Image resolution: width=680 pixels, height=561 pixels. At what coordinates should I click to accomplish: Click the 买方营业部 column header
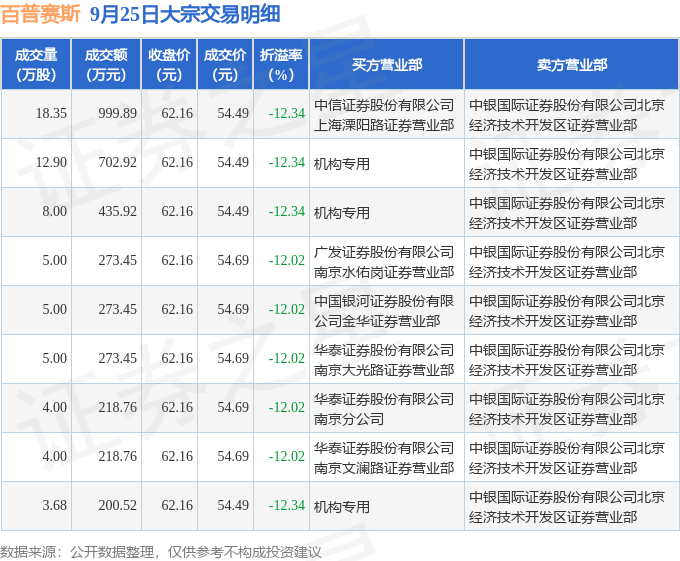[x=386, y=65]
